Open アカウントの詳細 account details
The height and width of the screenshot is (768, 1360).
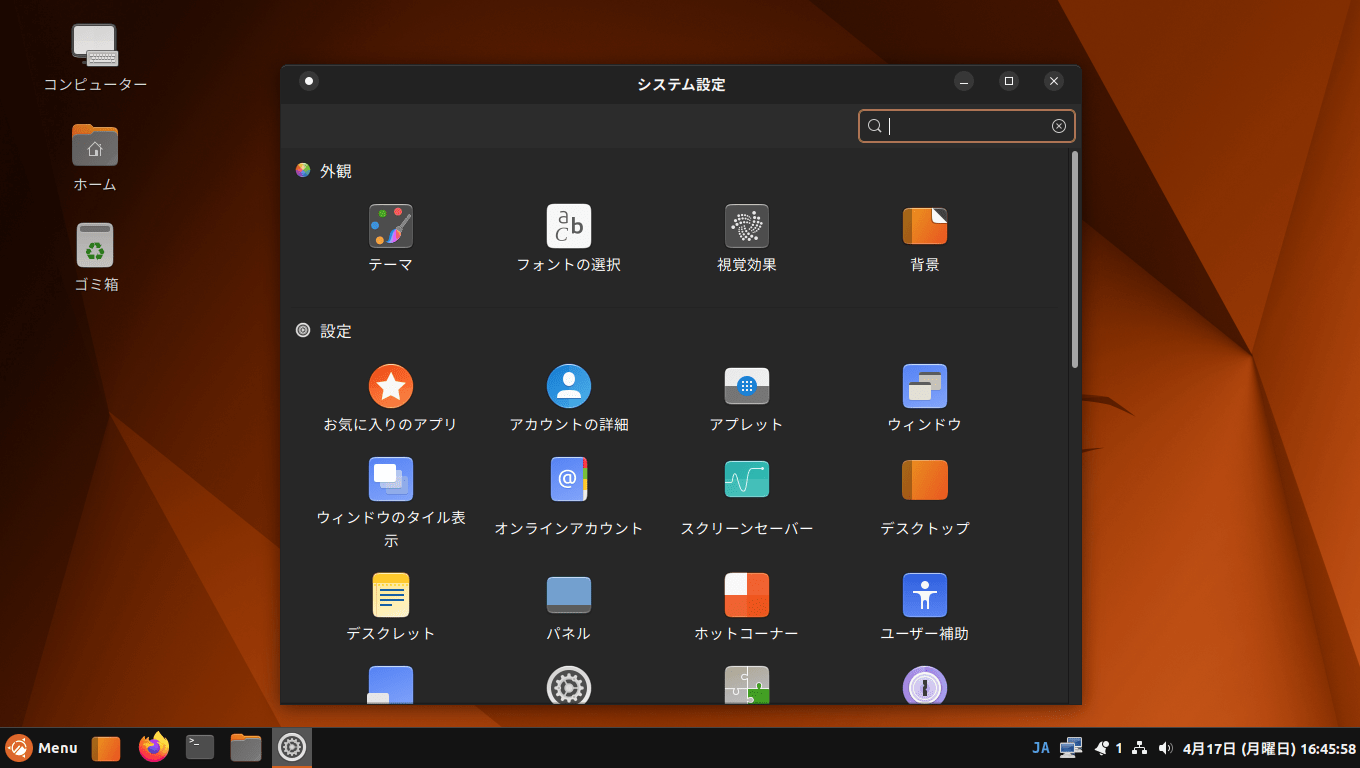click(x=568, y=387)
